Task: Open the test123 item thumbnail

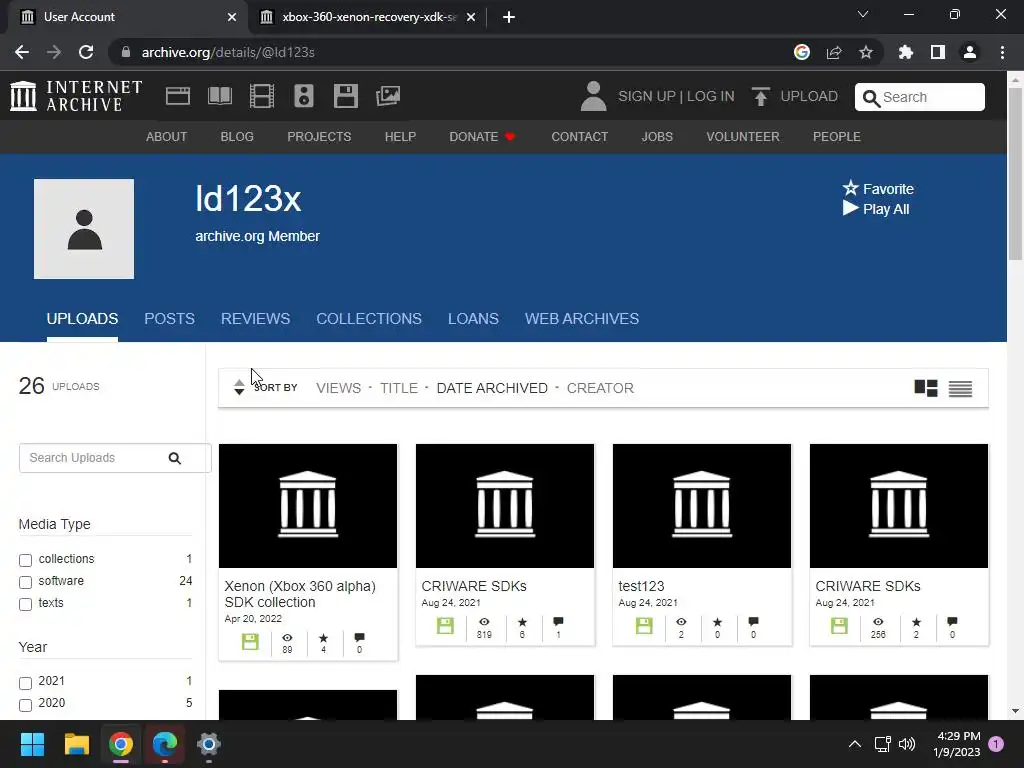Action: pos(701,505)
